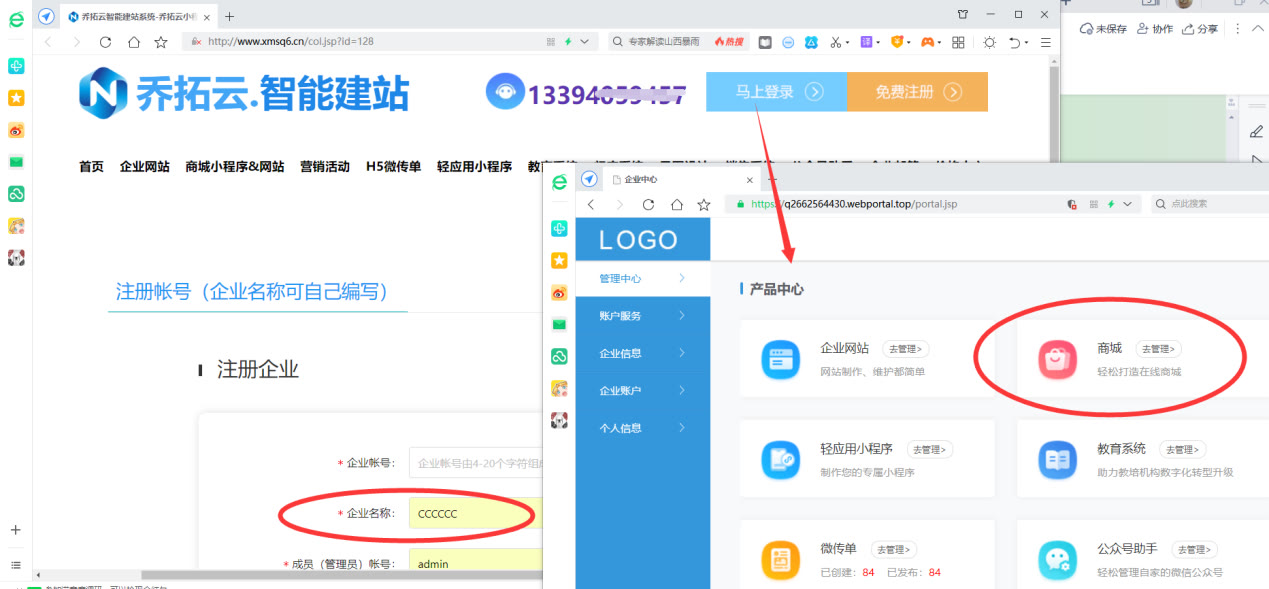
Task: Open the mail icon in the sidebar
Action: (15, 161)
